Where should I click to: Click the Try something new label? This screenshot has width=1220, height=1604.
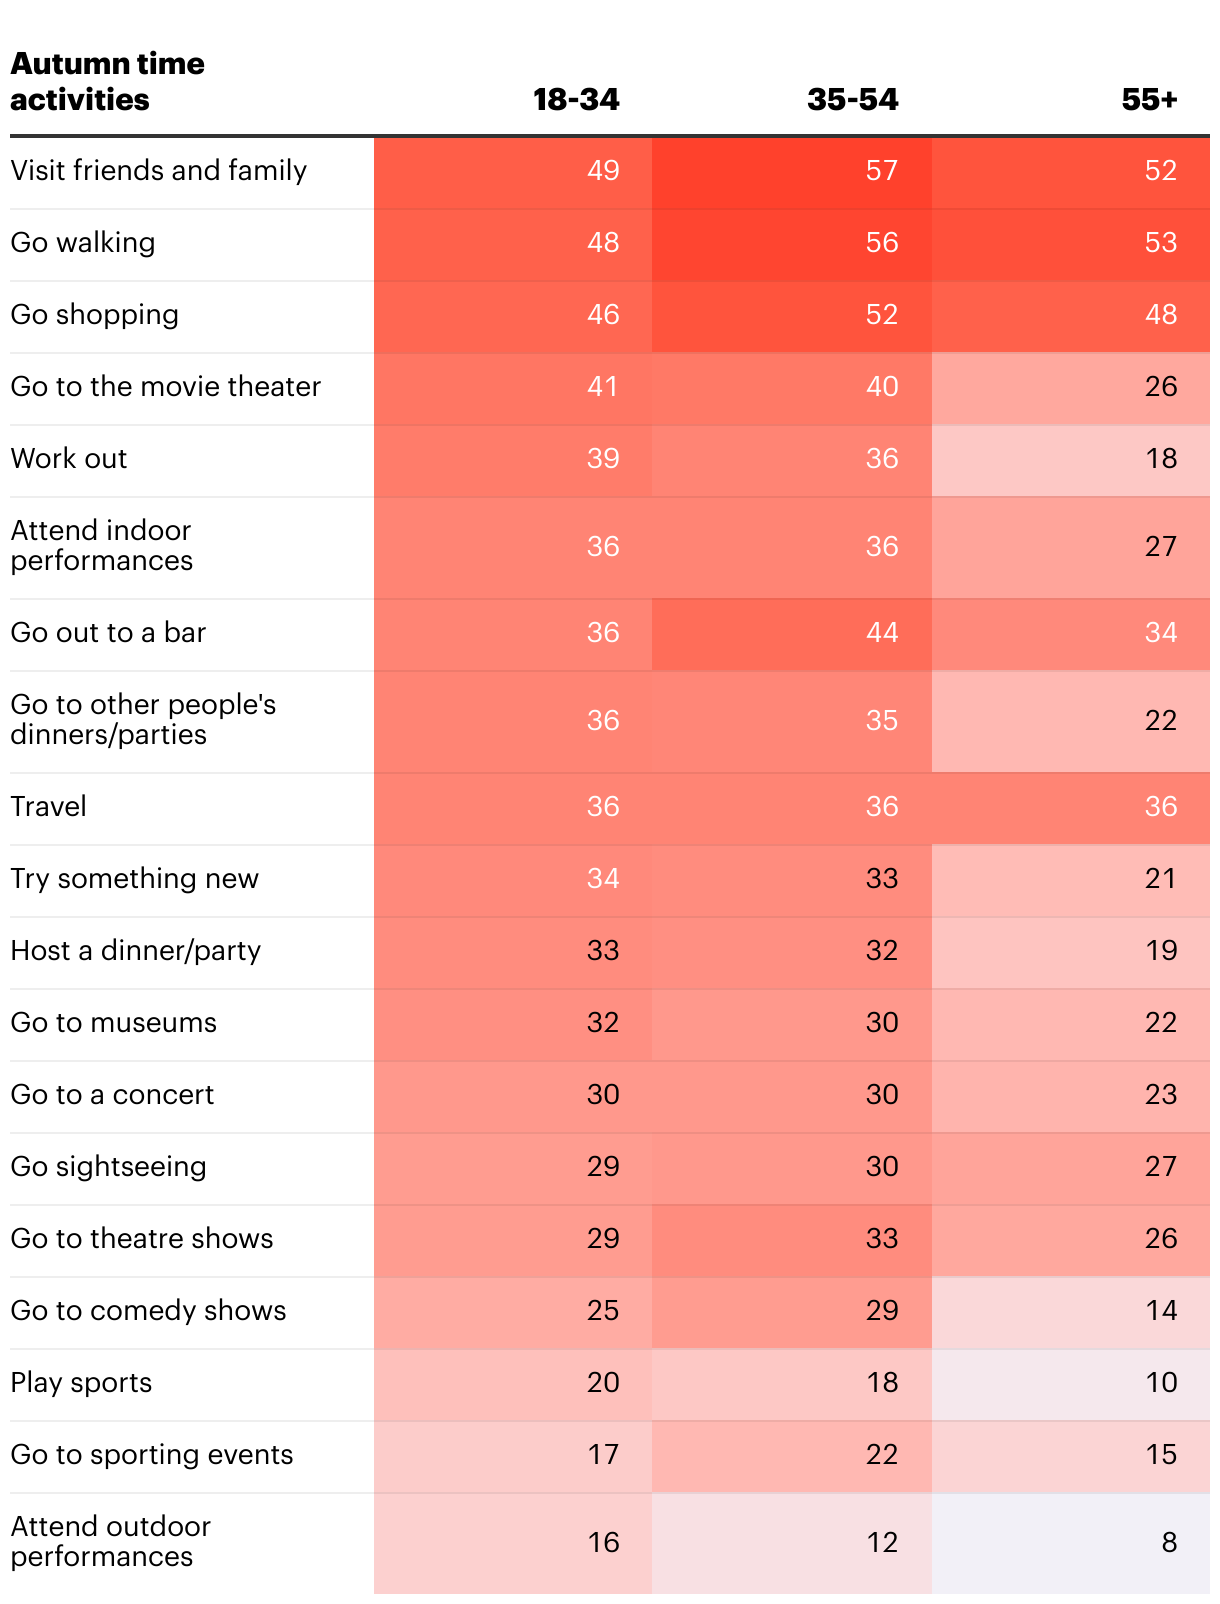[x=134, y=878]
